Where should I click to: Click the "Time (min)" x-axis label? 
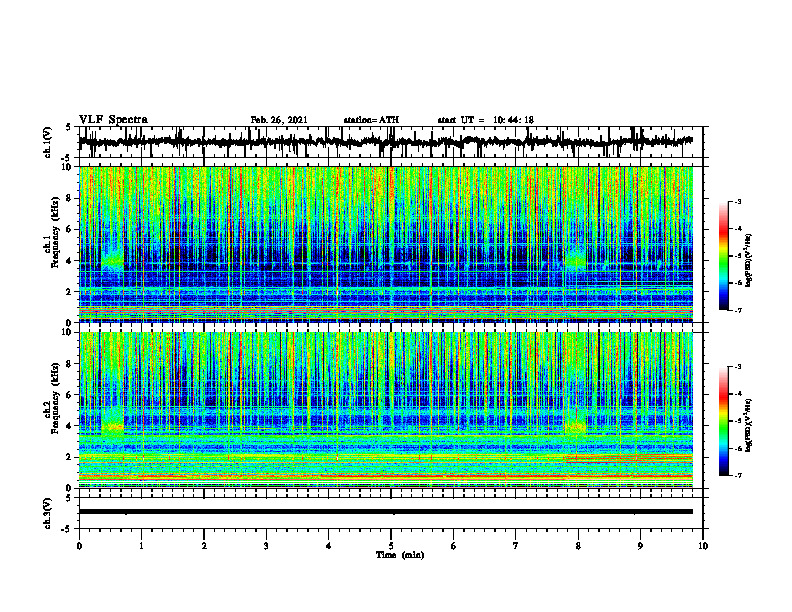coord(400,555)
